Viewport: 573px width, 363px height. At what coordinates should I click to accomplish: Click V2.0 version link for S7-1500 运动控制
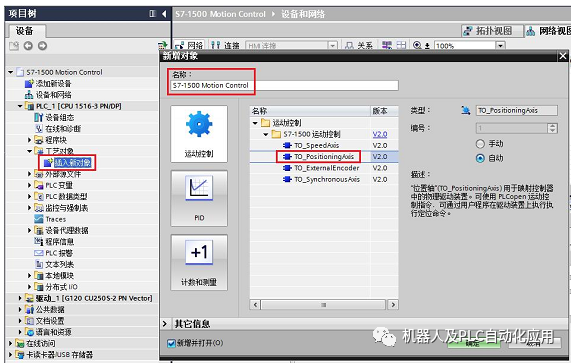tap(380, 135)
